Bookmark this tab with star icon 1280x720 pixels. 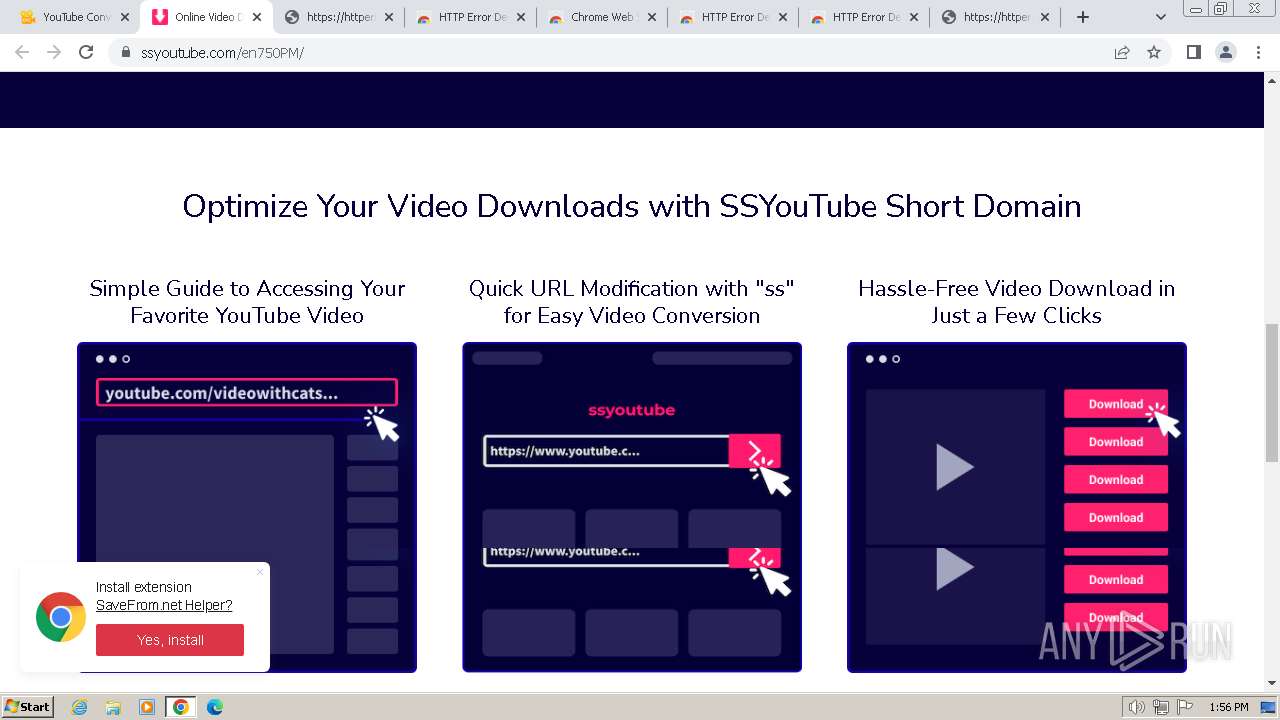coord(1154,52)
